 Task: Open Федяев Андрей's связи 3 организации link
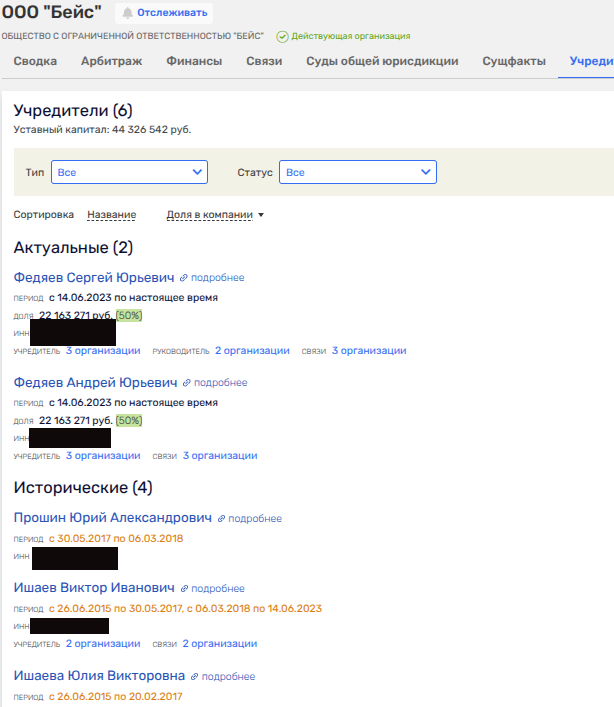220,456
